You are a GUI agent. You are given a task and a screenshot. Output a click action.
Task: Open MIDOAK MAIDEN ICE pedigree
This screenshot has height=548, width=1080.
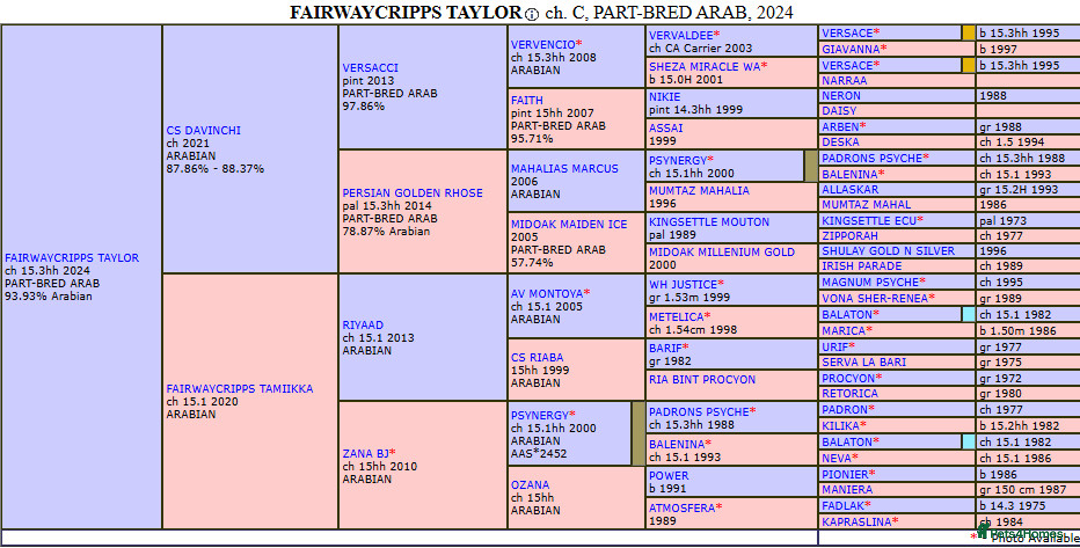[x=569, y=224]
